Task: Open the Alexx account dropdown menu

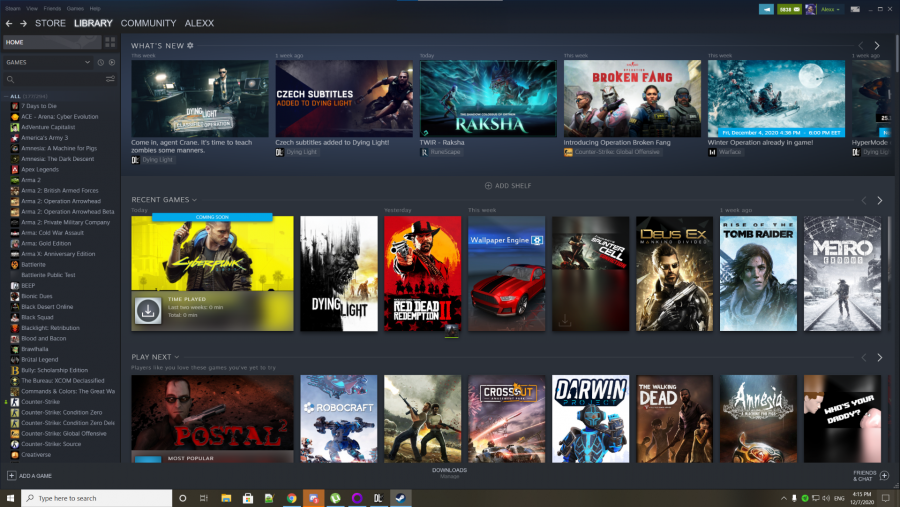Action: click(830, 9)
